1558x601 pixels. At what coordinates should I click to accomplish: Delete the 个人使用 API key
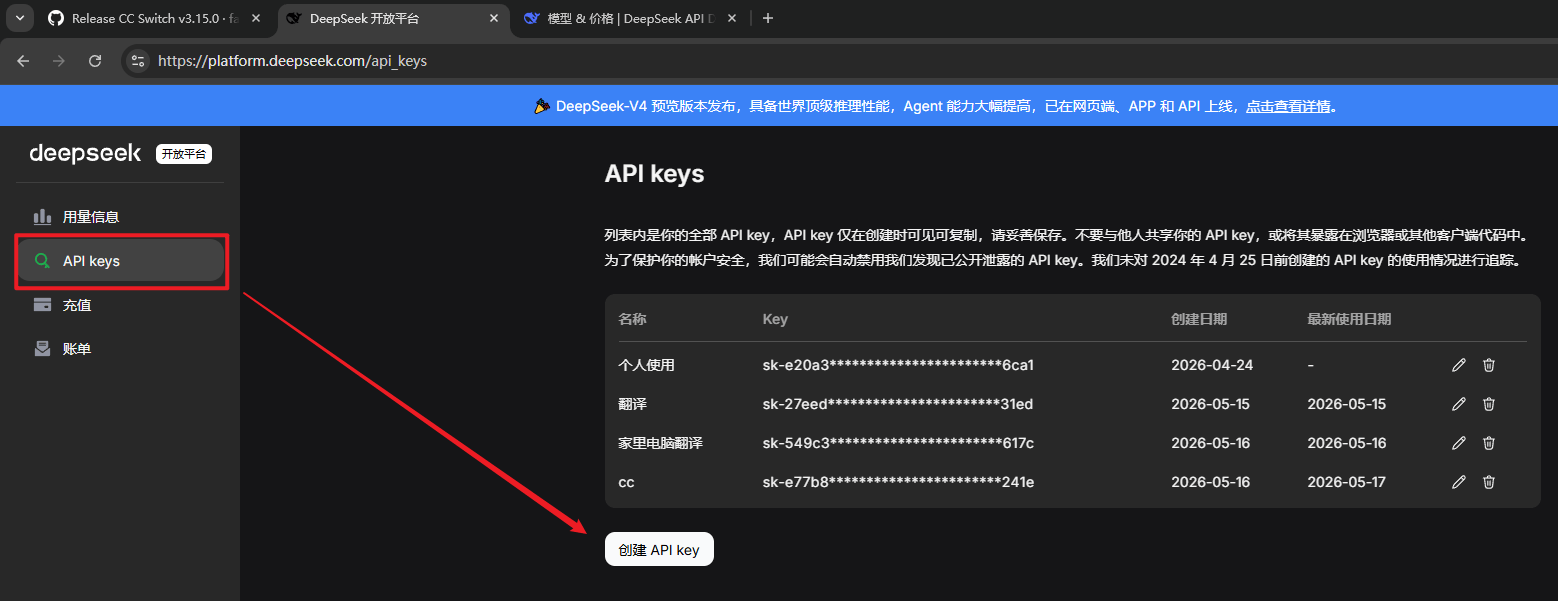pyautogui.click(x=1489, y=365)
